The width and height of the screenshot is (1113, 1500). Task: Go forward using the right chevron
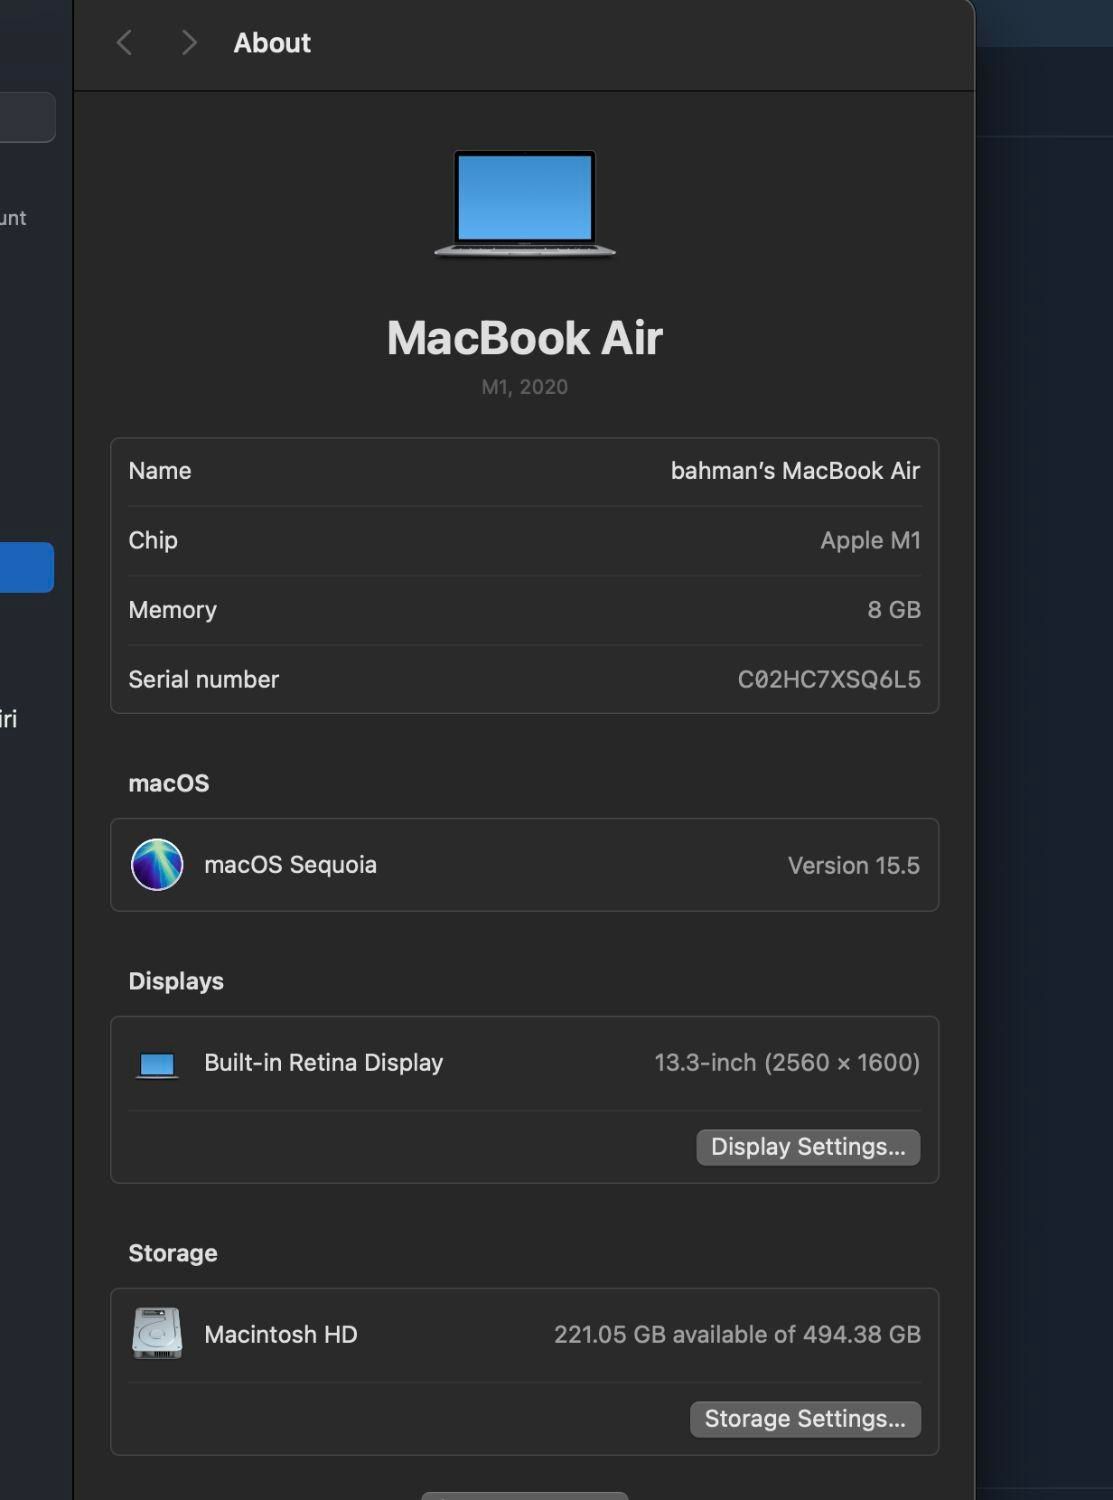click(x=189, y=43)
